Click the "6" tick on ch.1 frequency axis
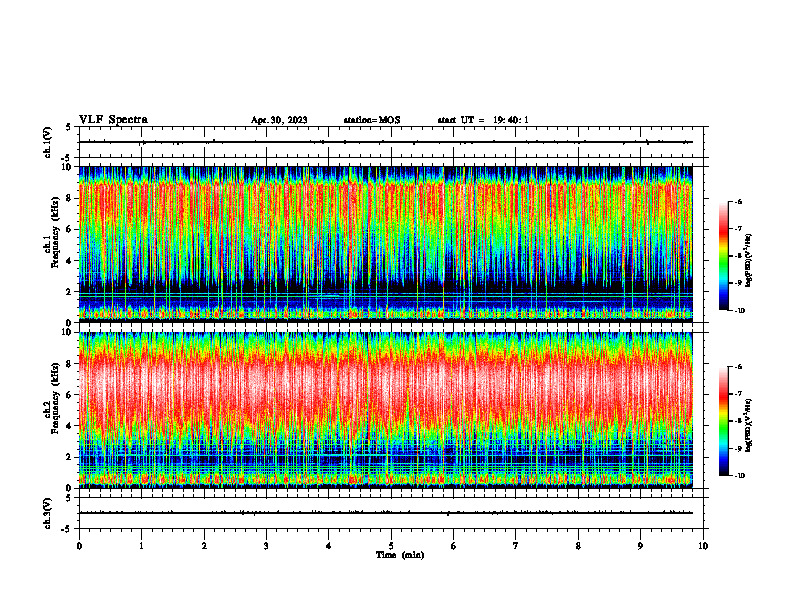The height and width of the screenshot is (612, 792). tap(71, 229)
